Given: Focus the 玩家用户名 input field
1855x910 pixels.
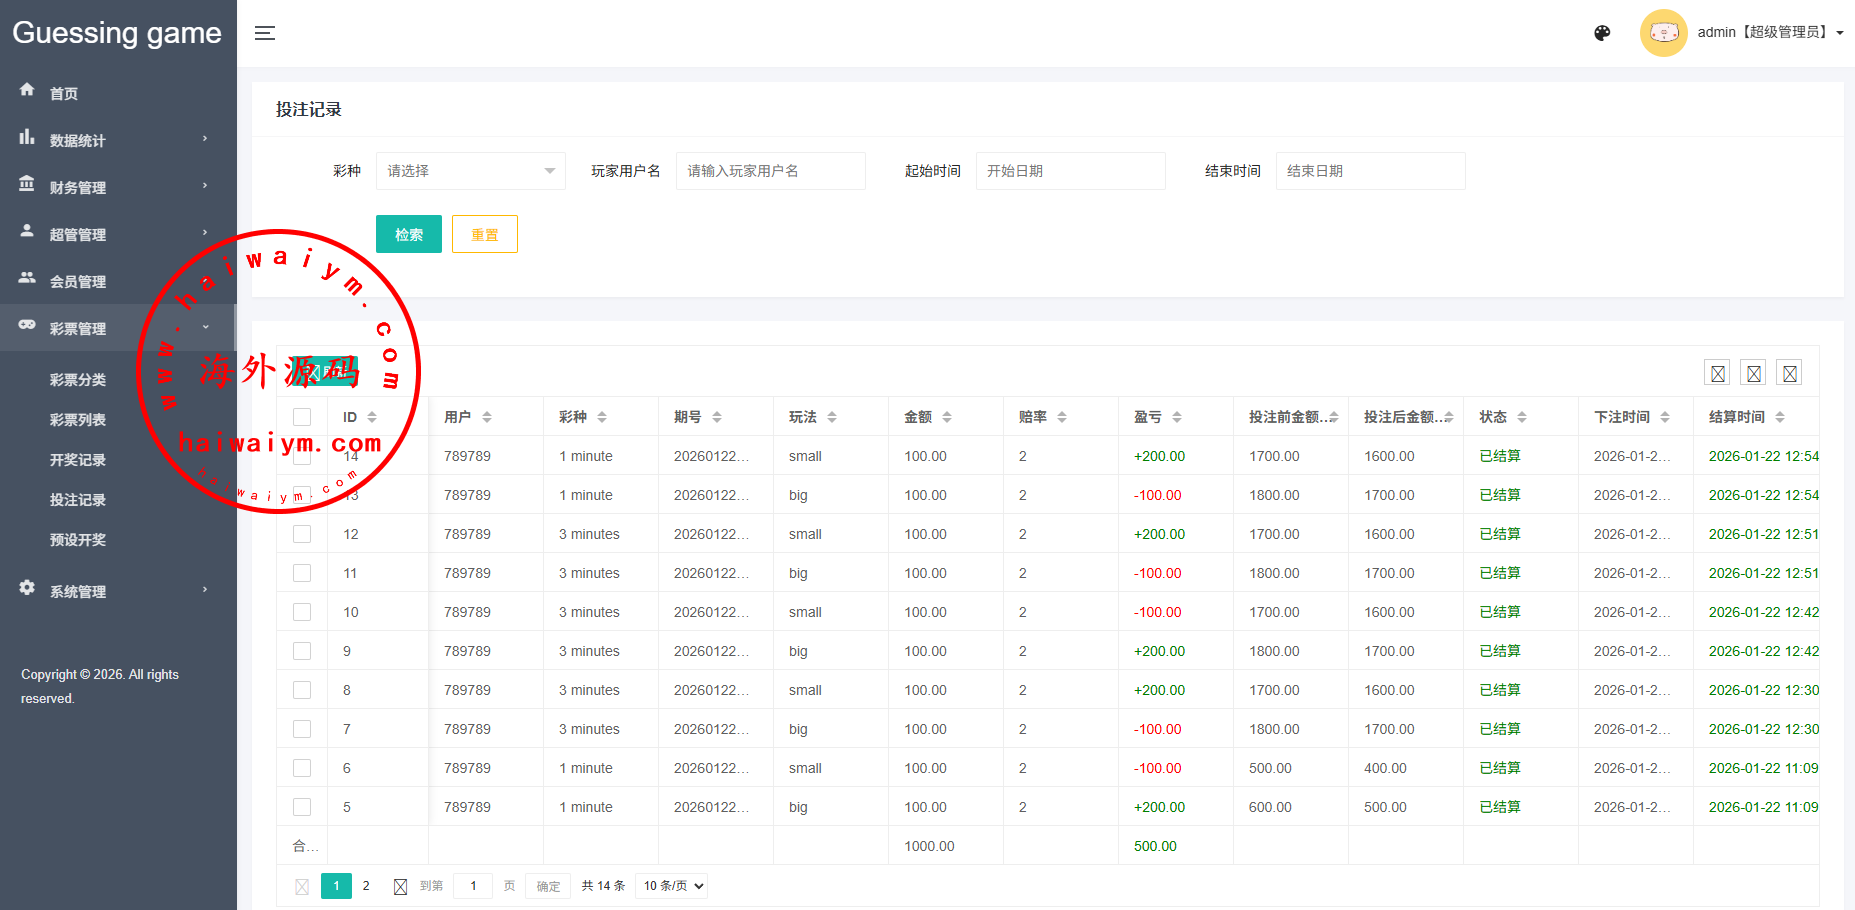Looking at the screenshot, I should pyautogui.click(x=770, y=171).
